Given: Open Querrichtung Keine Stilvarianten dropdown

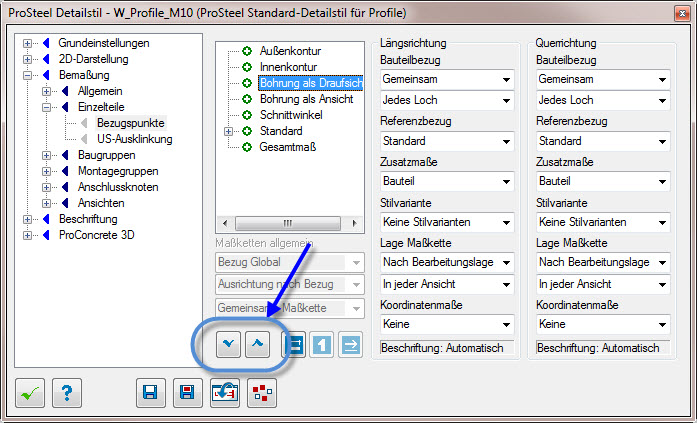Looking at the screenshot, I should 603,222.
